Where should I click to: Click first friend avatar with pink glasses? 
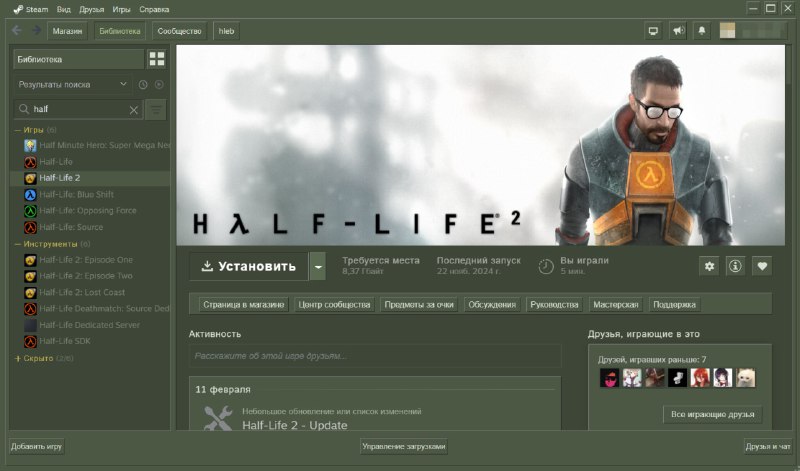609,378
